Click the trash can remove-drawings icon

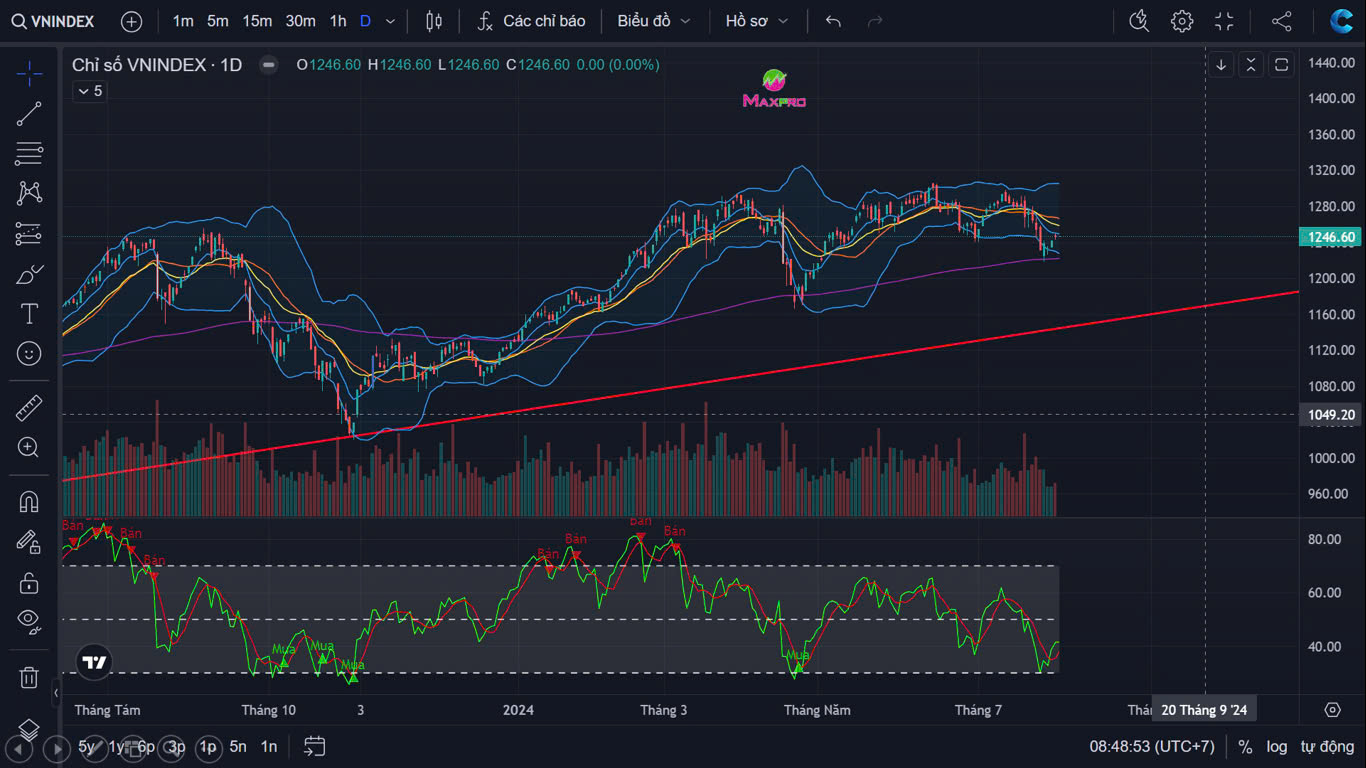[x=29, y=677]
